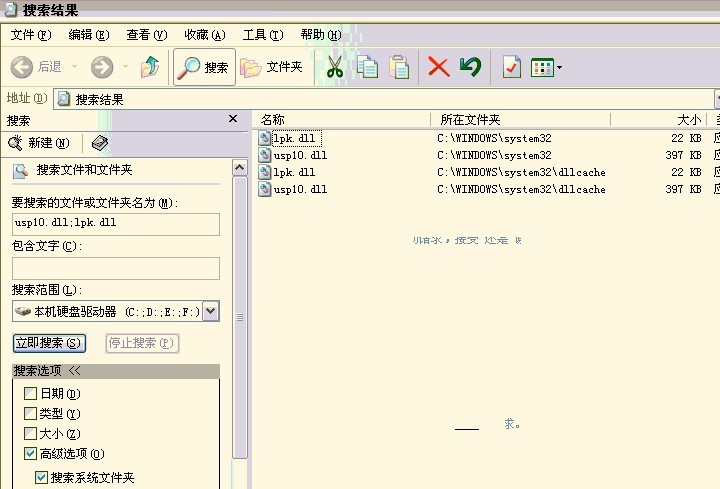Screen dimensions: 720x489
Task: Open the 查看(V) menu
Action: [146, 35]
